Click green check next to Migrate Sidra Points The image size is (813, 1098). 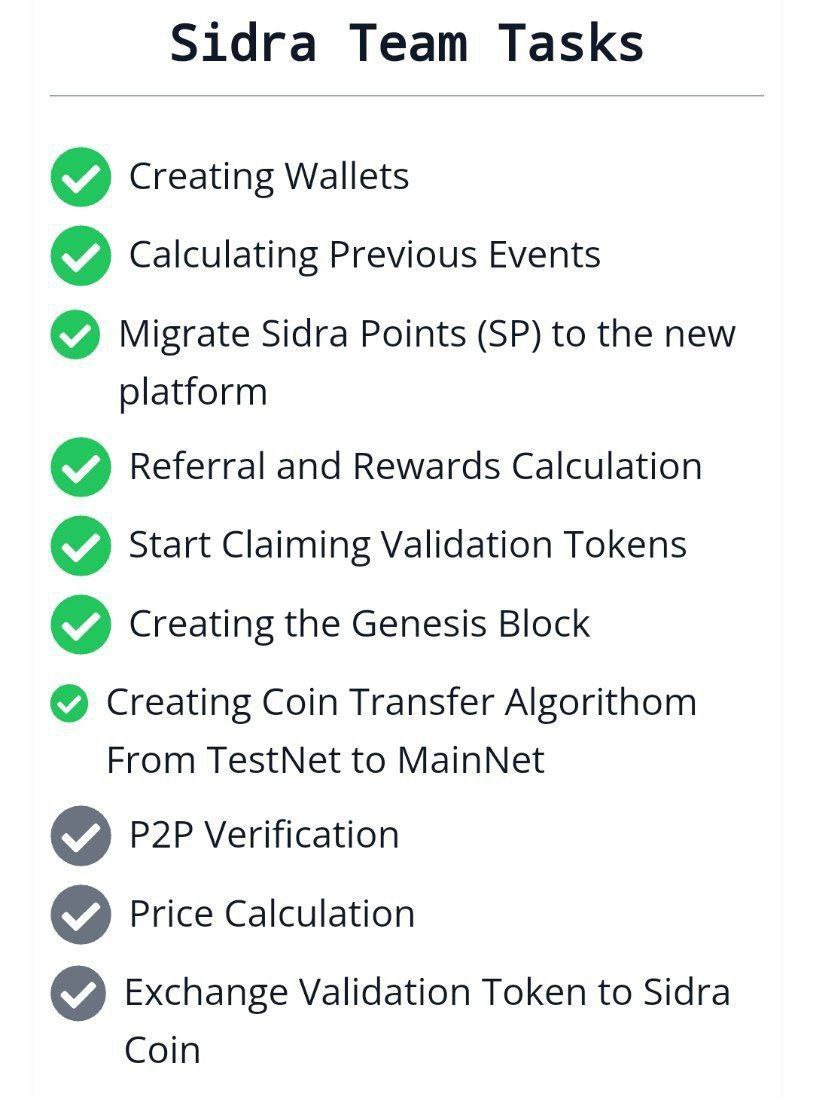click(75, 334)
